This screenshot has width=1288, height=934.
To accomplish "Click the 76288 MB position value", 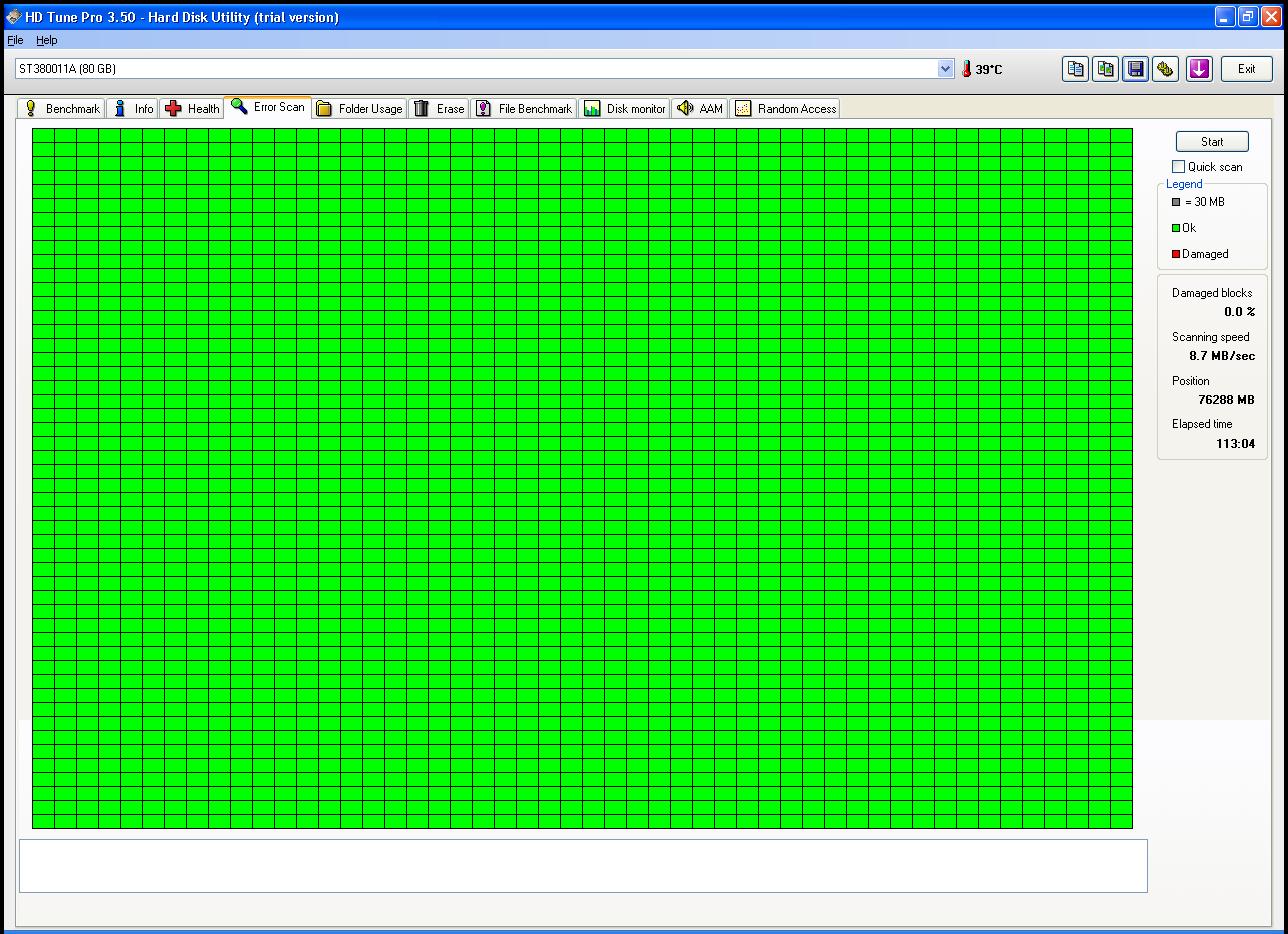I will click(x=1226, y=400).
